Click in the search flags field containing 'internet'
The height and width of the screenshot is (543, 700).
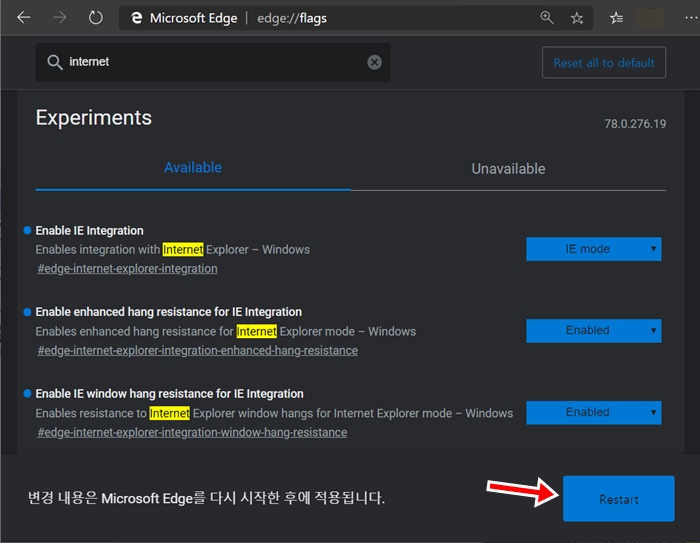(213, 62)
